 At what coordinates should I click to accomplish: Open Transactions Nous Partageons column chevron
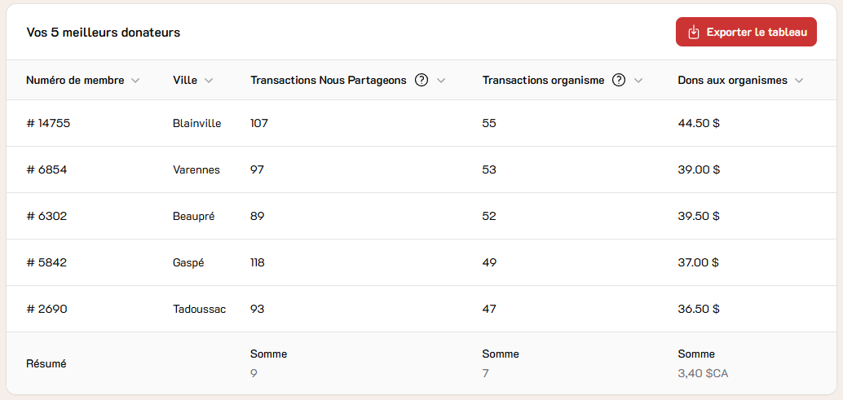click(441, 80)
